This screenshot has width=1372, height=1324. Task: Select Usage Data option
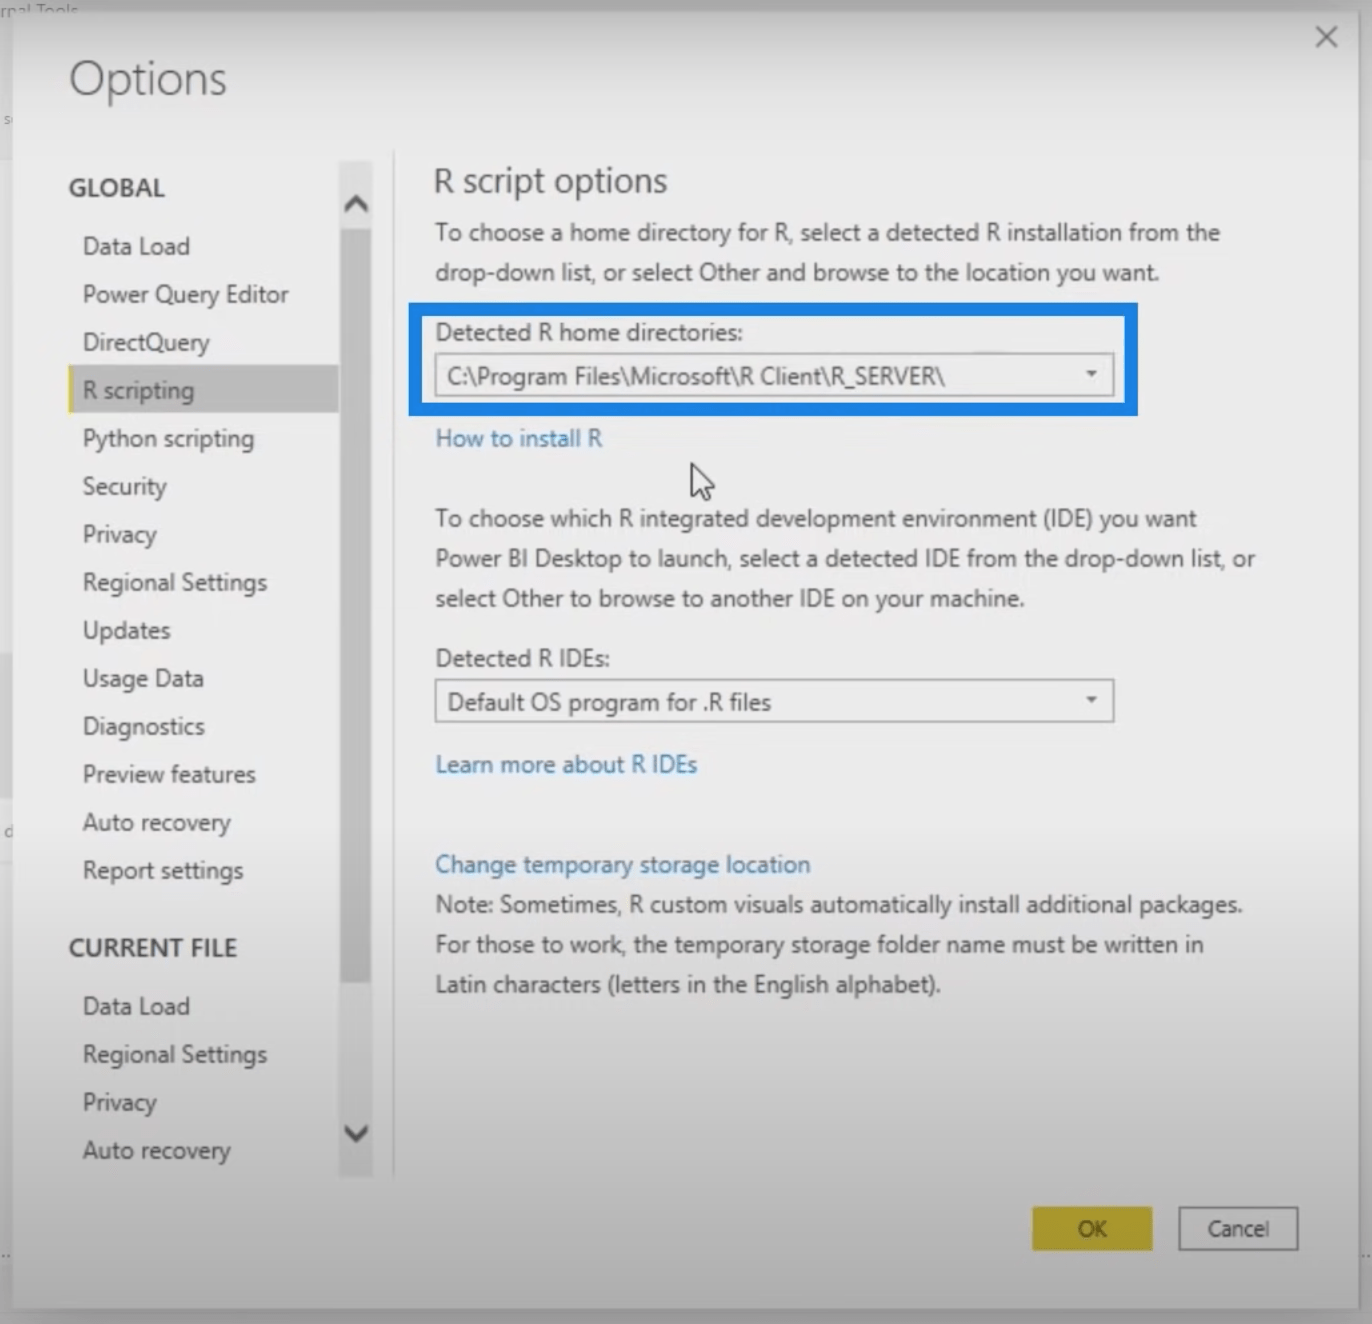[143, 678]
